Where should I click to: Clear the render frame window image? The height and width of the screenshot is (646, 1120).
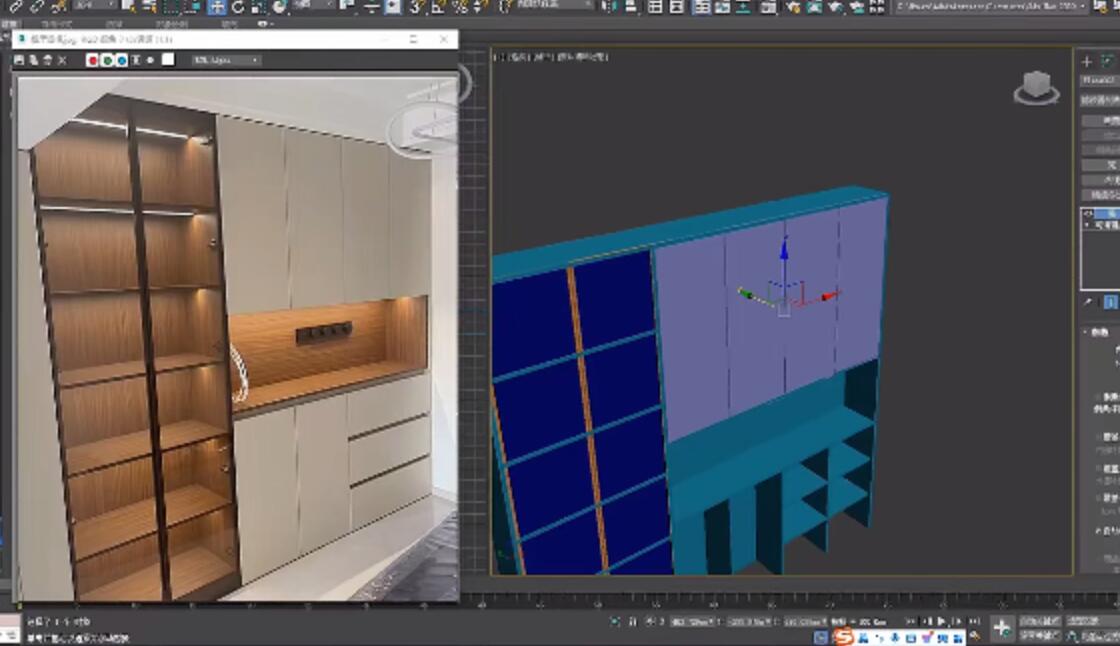pos(63,60)
